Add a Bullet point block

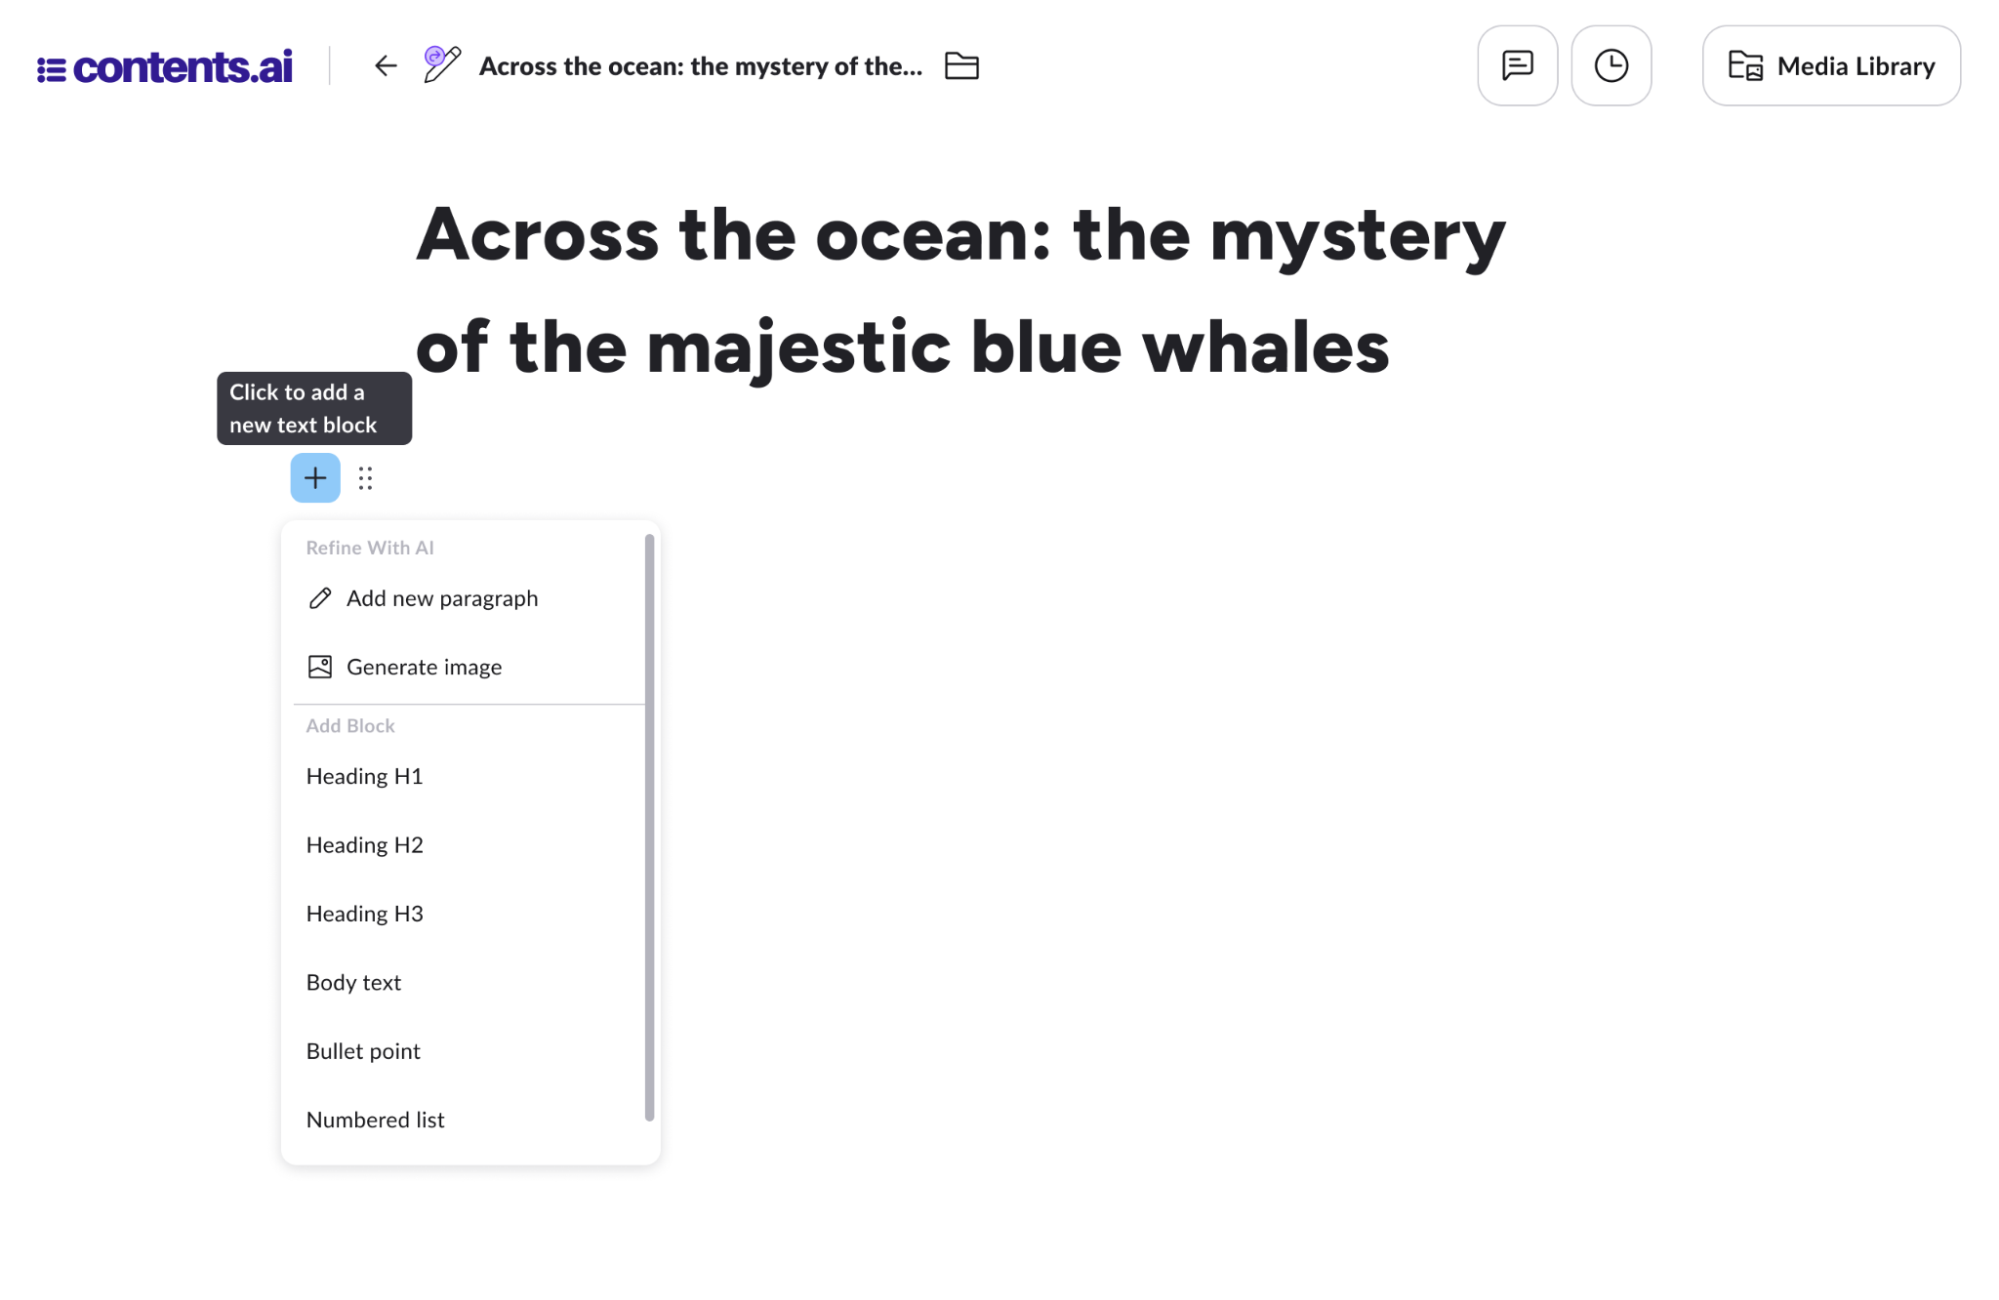(x=363, y=1051)
